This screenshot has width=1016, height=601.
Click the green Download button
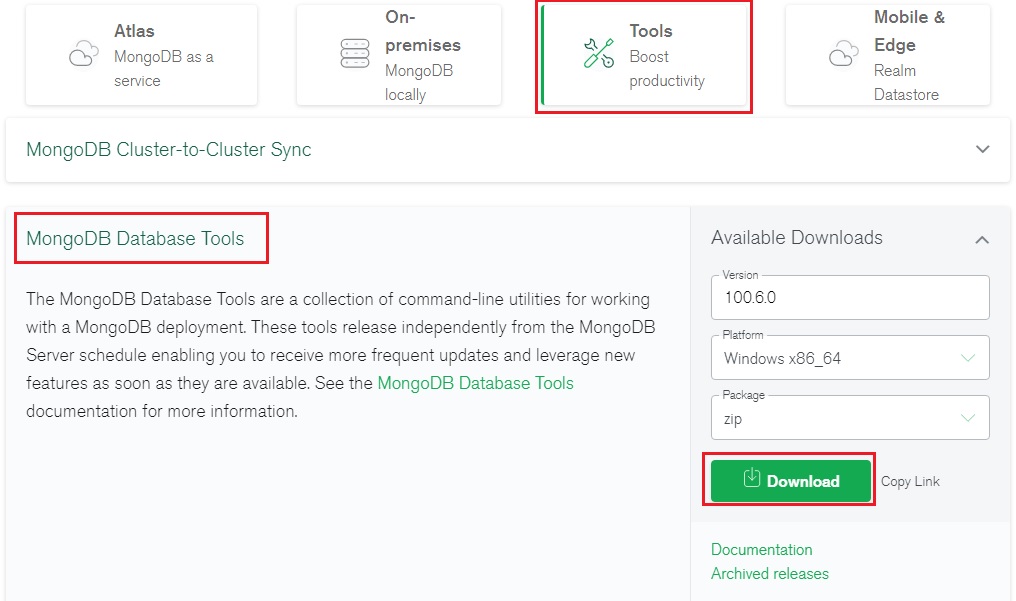(791, 481)
